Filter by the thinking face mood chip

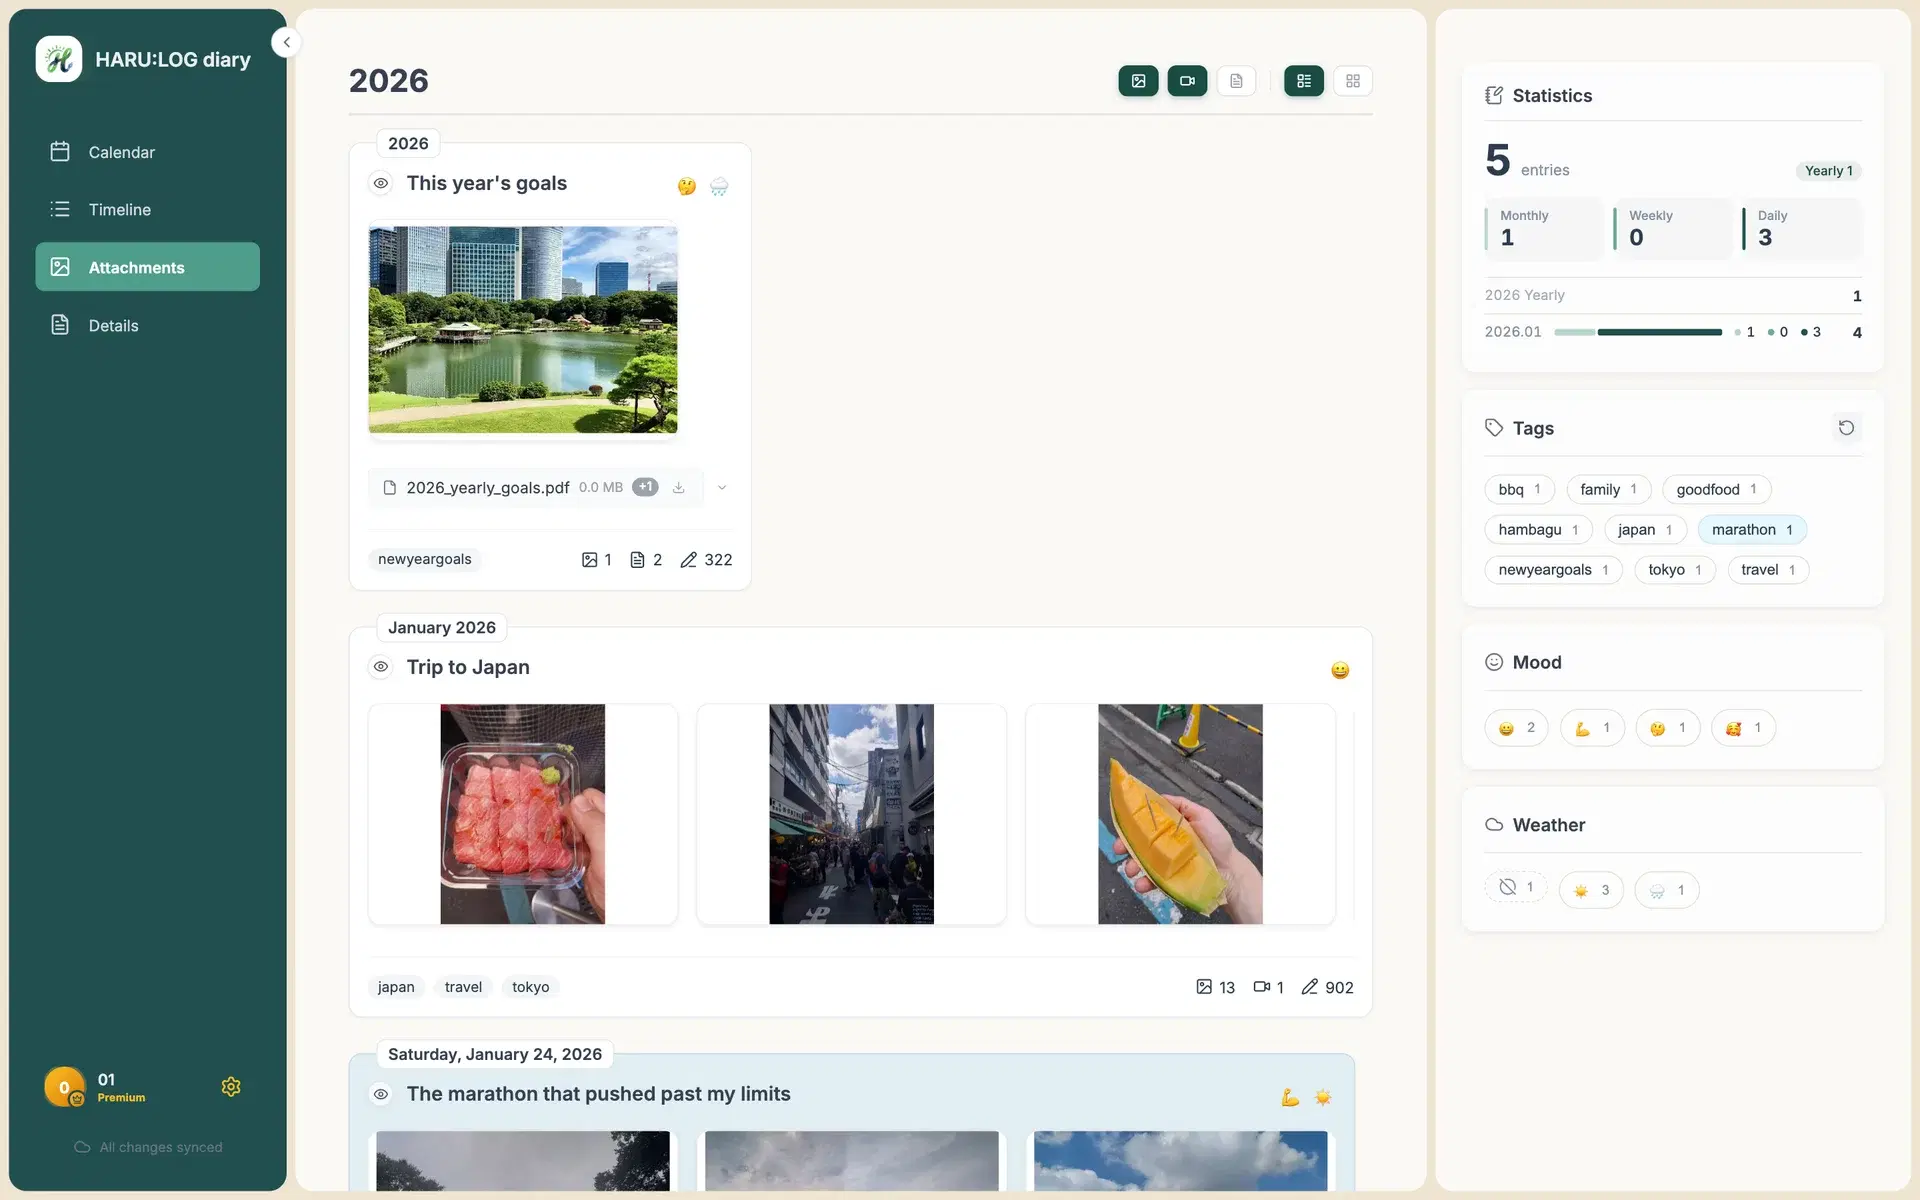1667,728
